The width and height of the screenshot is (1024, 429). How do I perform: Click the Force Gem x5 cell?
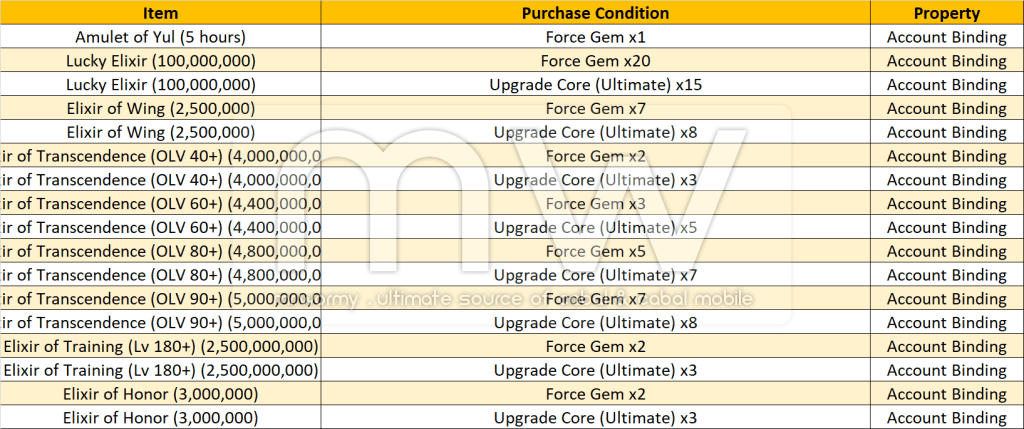595,251
